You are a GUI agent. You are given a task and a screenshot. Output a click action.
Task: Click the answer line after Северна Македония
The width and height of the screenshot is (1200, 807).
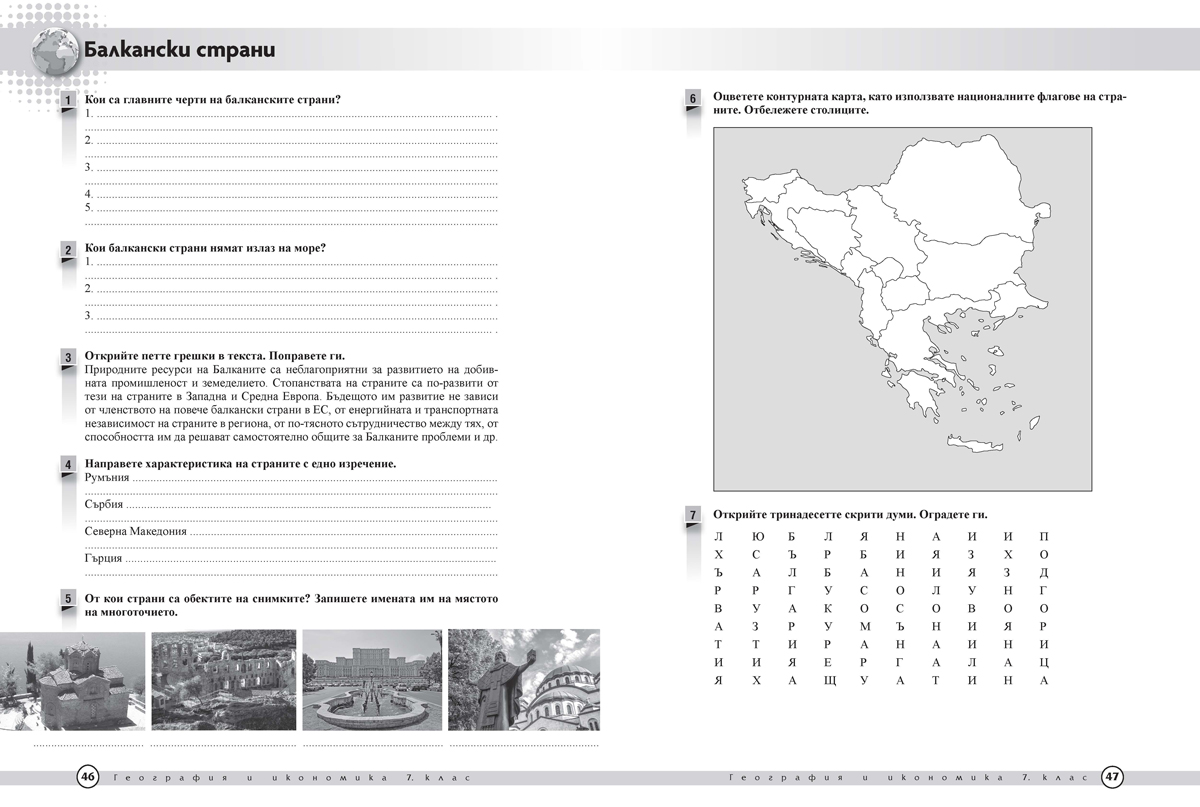pos(343,533)
